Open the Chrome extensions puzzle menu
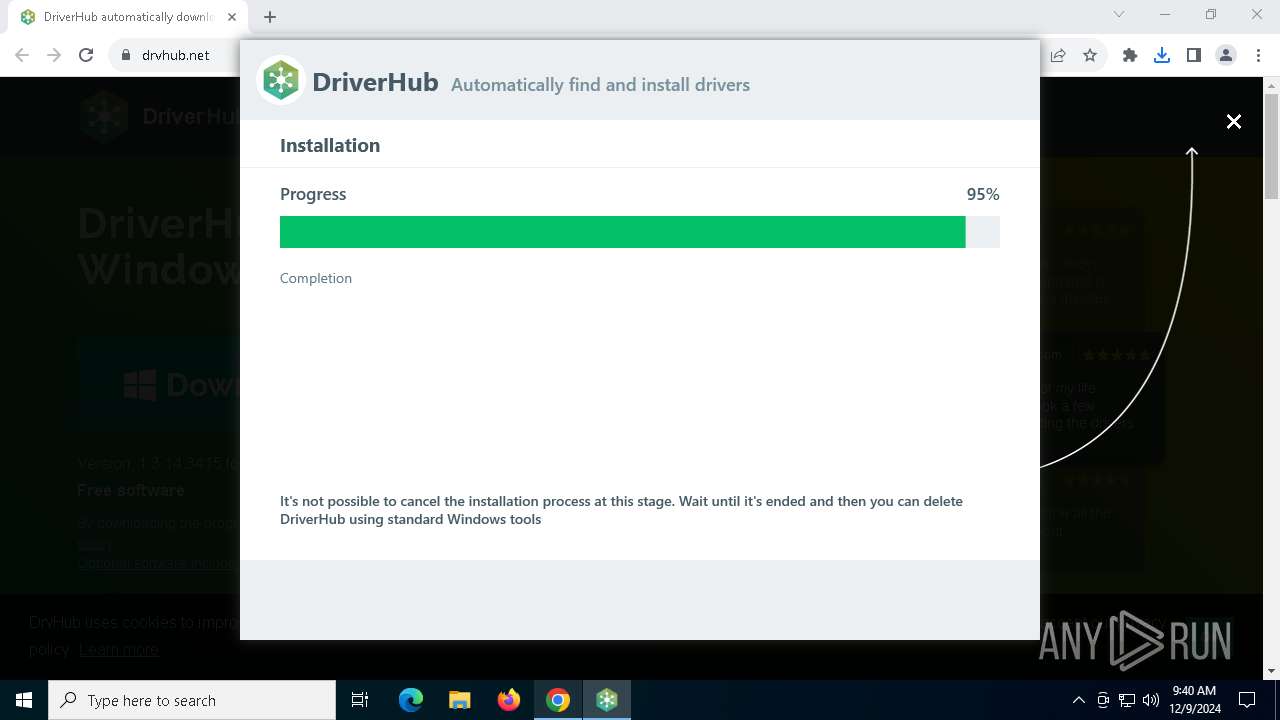This screenshot has height=720, width=1280. (1130, 55)
